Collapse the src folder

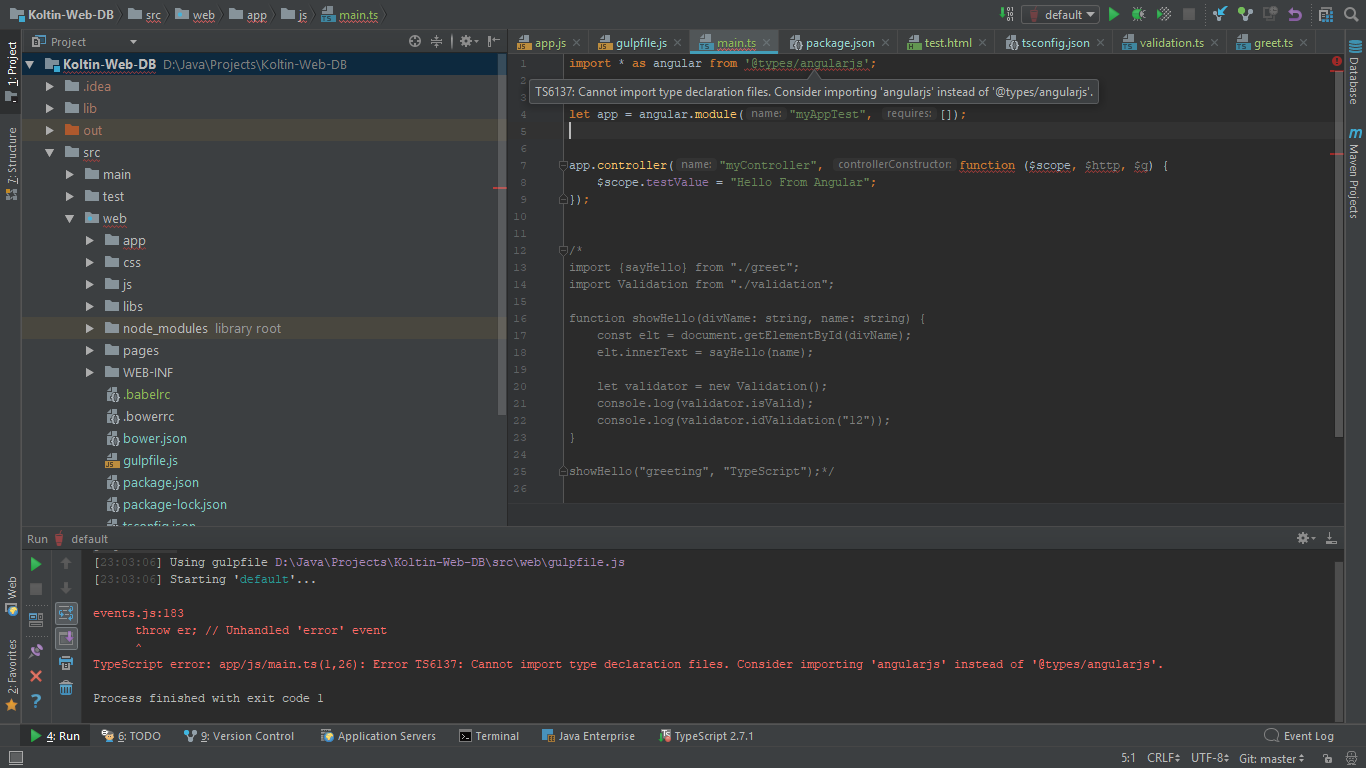[x=50, y=152]
